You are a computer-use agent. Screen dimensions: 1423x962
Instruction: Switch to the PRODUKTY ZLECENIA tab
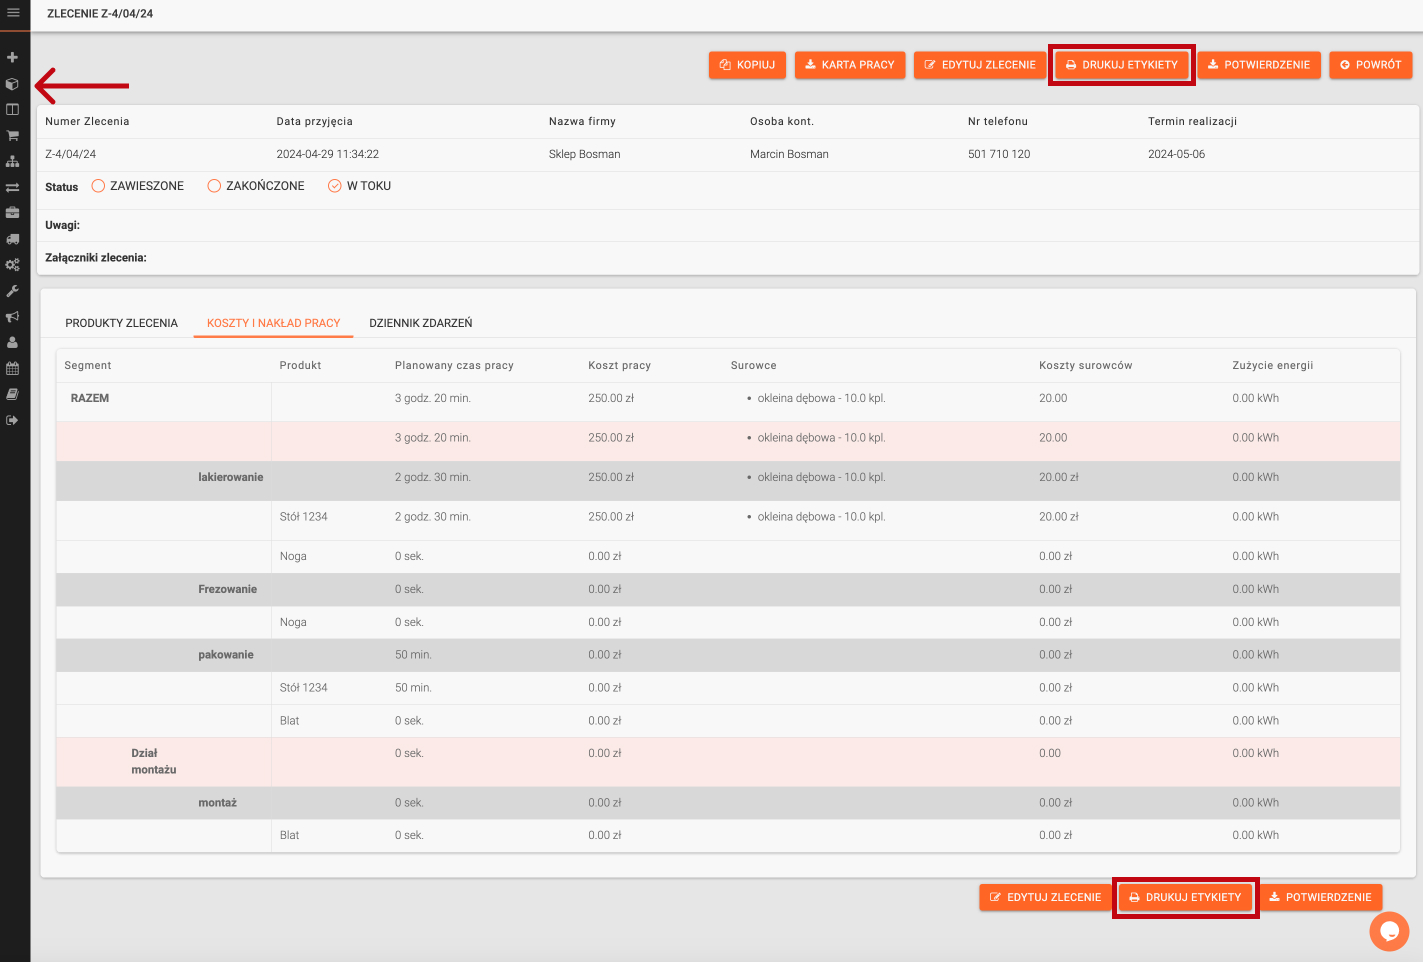click(x=121, y=323)
